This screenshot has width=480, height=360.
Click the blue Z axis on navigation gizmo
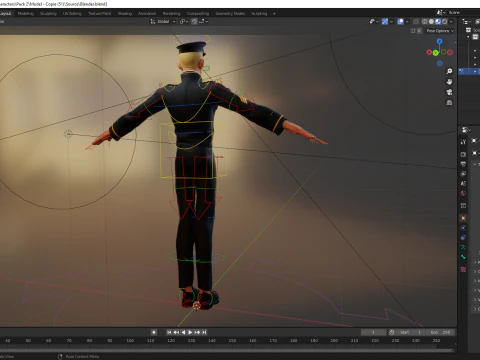click(439, 41)
